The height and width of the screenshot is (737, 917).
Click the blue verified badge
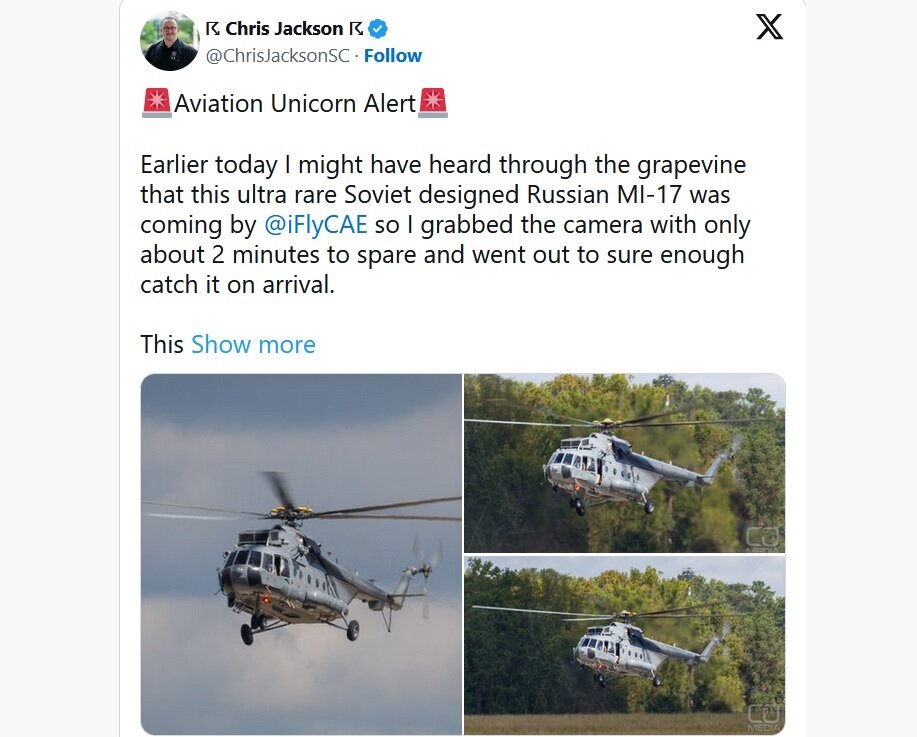tap(379, 29)
